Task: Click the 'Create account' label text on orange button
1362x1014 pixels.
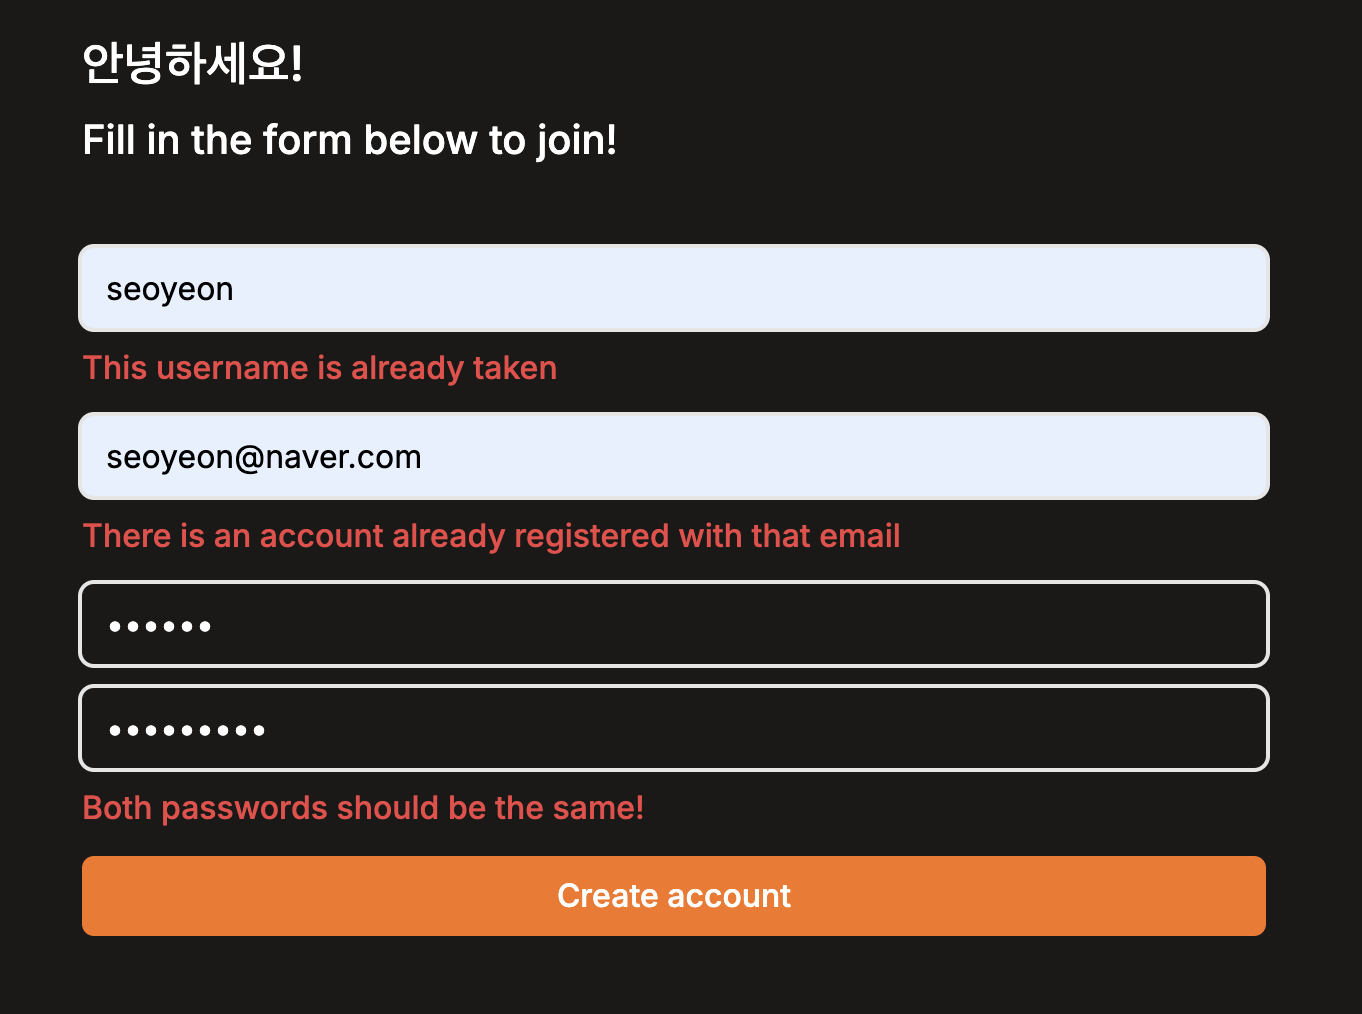Action: click(674, 896)
